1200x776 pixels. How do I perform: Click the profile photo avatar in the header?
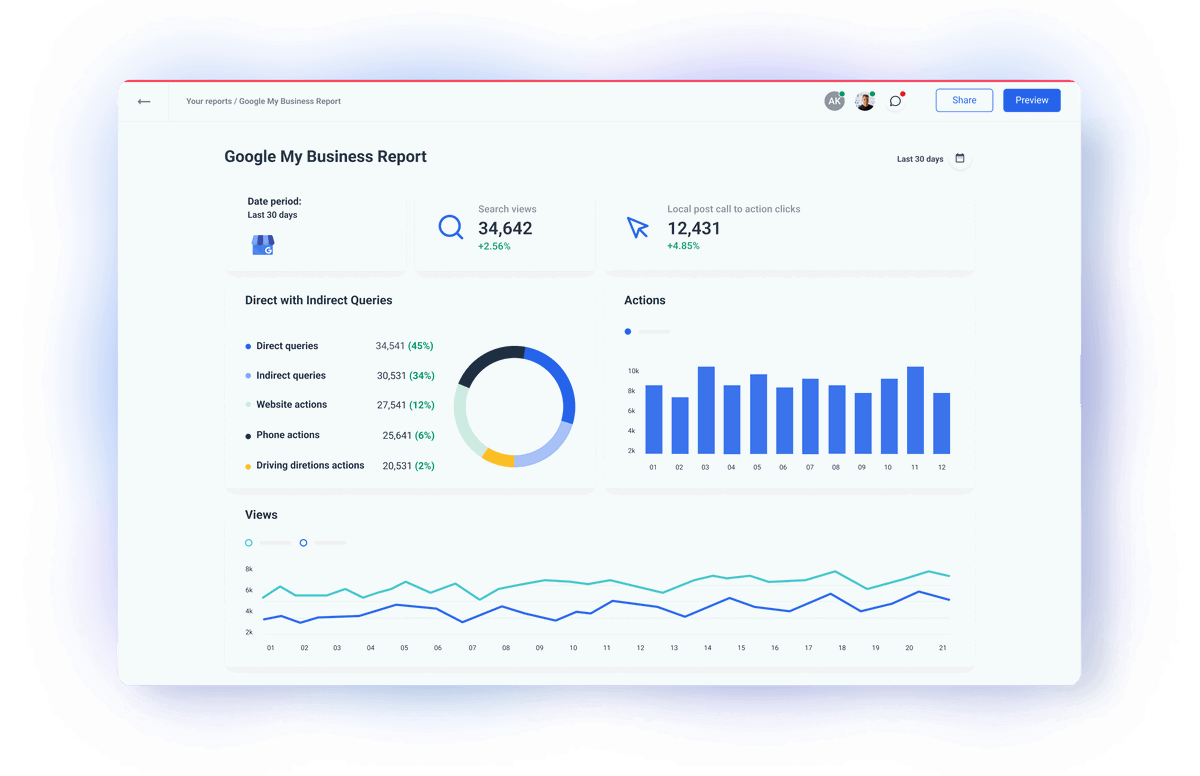864,100
